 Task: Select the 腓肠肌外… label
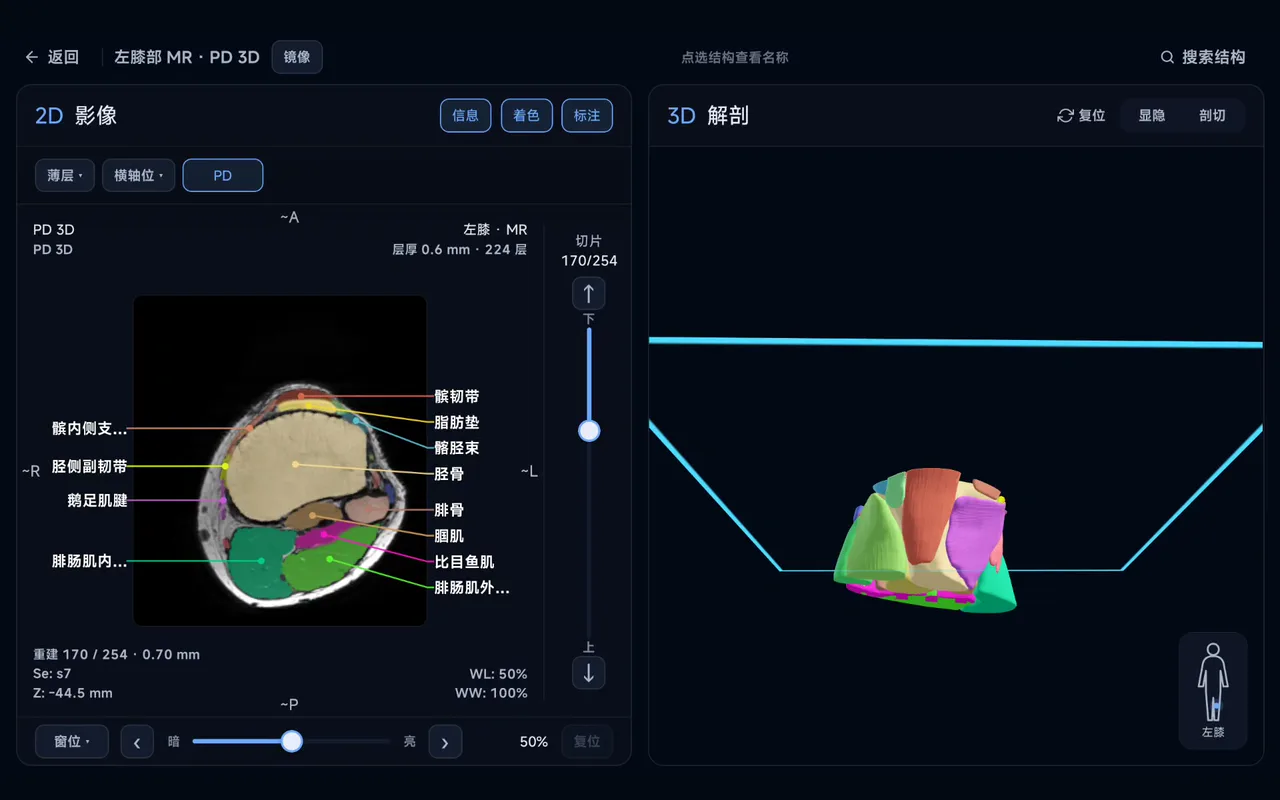[x=472, y=588]
